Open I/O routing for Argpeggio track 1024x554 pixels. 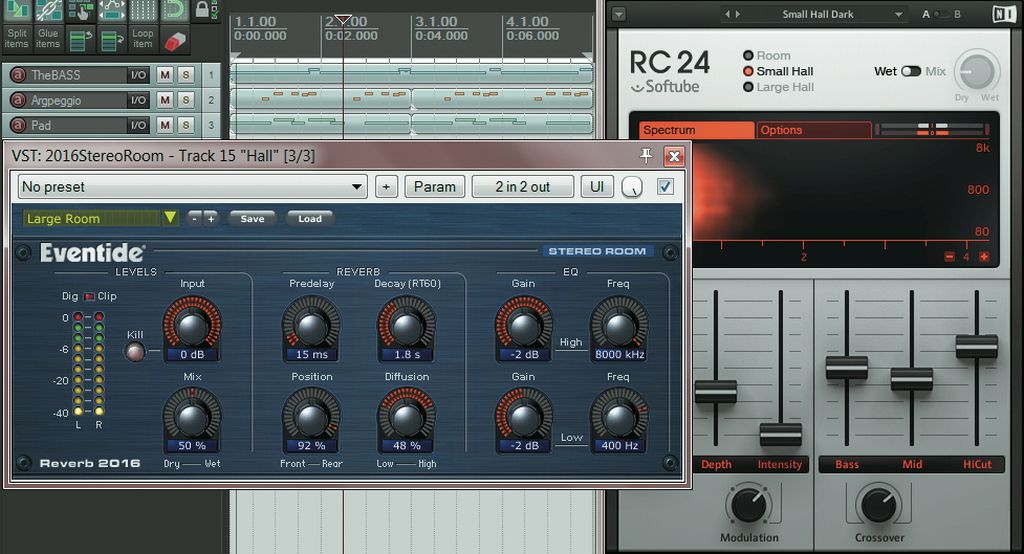point(138,100)
